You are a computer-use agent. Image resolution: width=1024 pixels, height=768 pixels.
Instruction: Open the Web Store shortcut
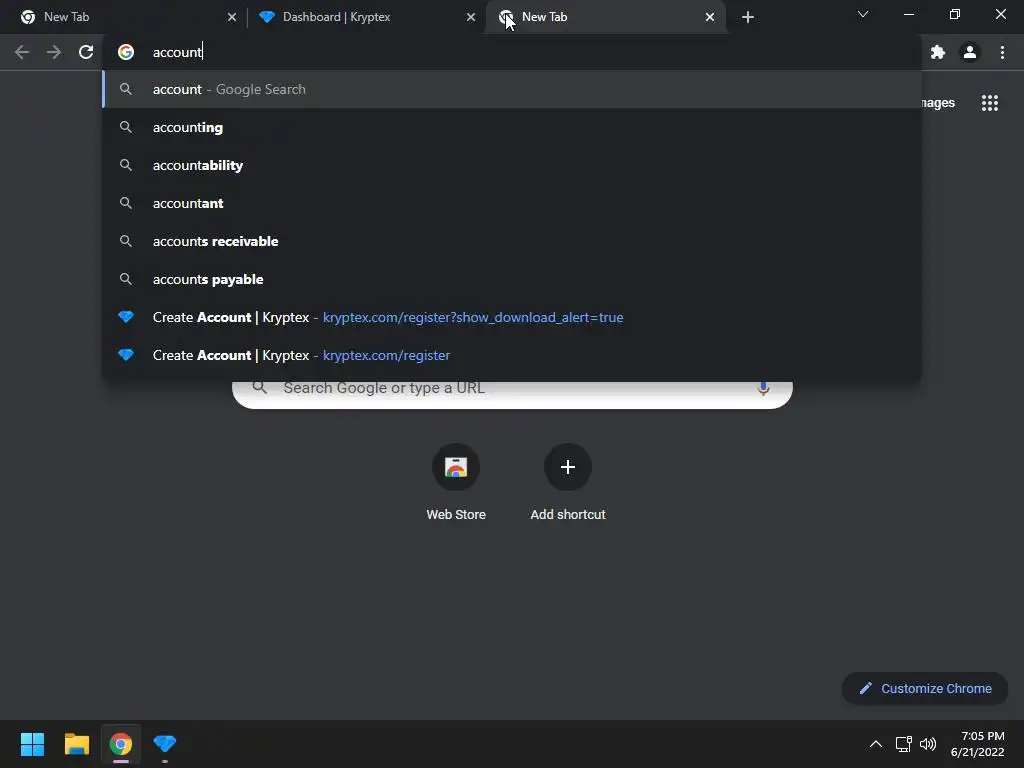(456, 483)
